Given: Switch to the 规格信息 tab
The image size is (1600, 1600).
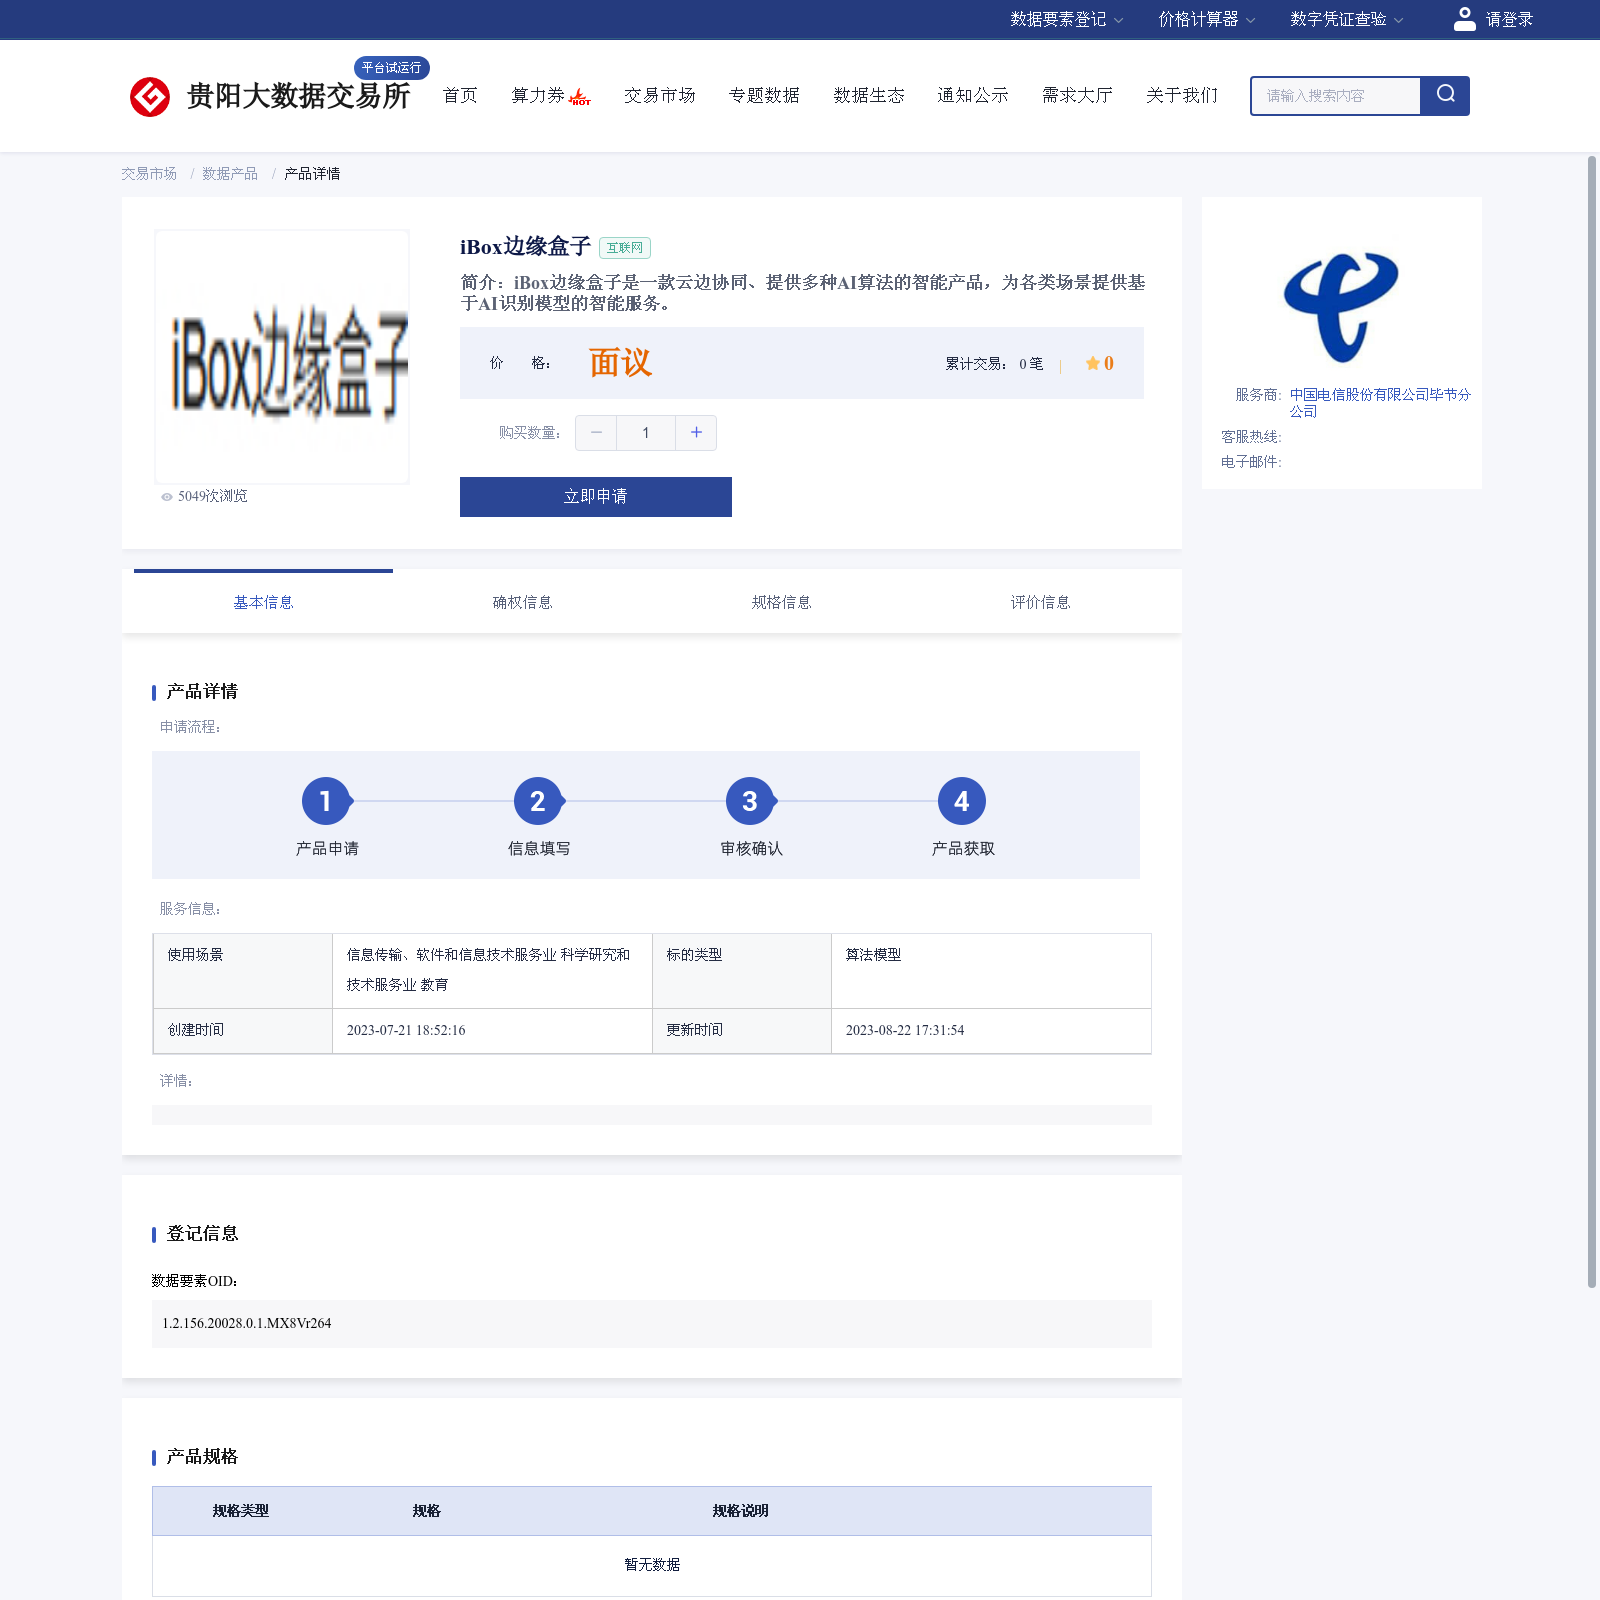Looking at the screenshot, I should pos(781,602).
